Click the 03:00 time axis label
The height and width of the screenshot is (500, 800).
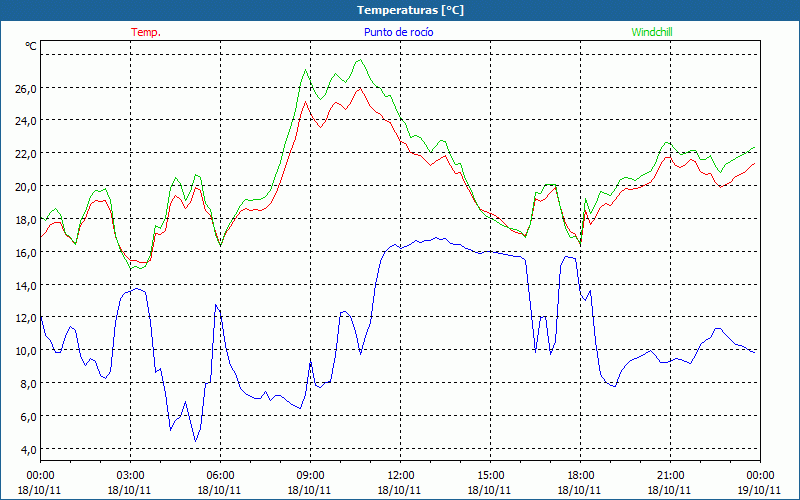coord(130,476)
